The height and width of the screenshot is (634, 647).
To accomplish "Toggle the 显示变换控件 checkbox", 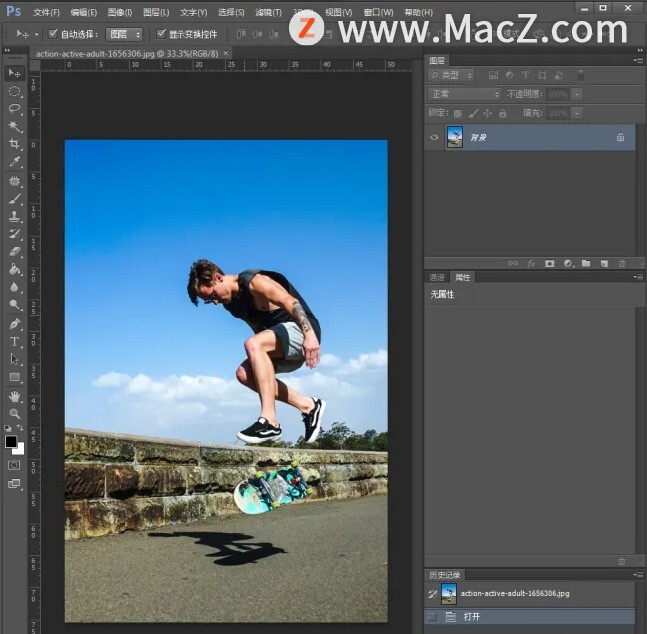I will click(x=160, y=34).
